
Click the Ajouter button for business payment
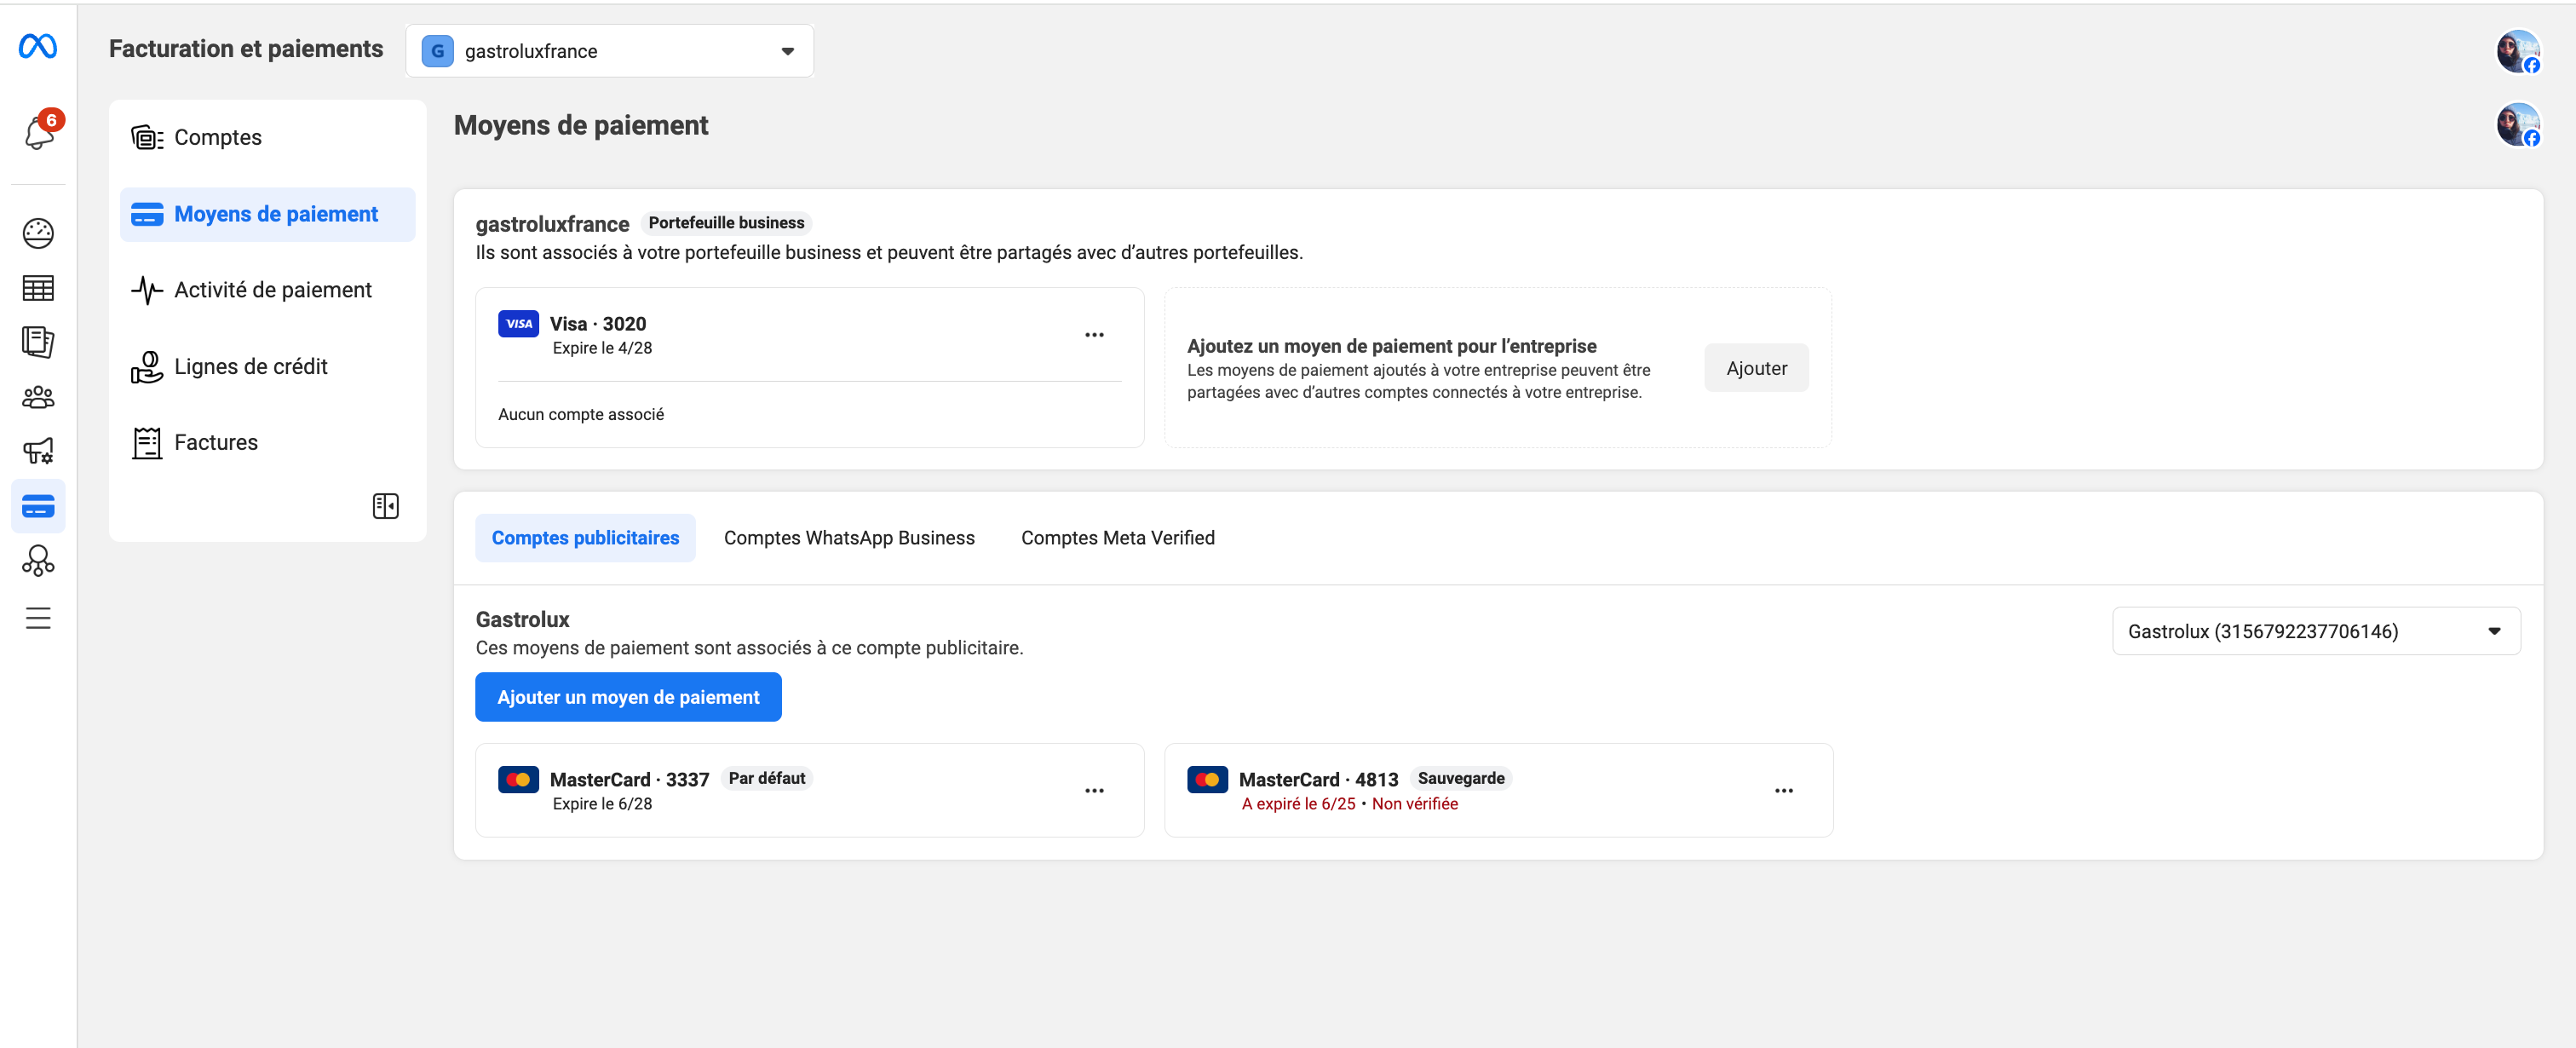pyautogui.click(x=1756, y=368)
